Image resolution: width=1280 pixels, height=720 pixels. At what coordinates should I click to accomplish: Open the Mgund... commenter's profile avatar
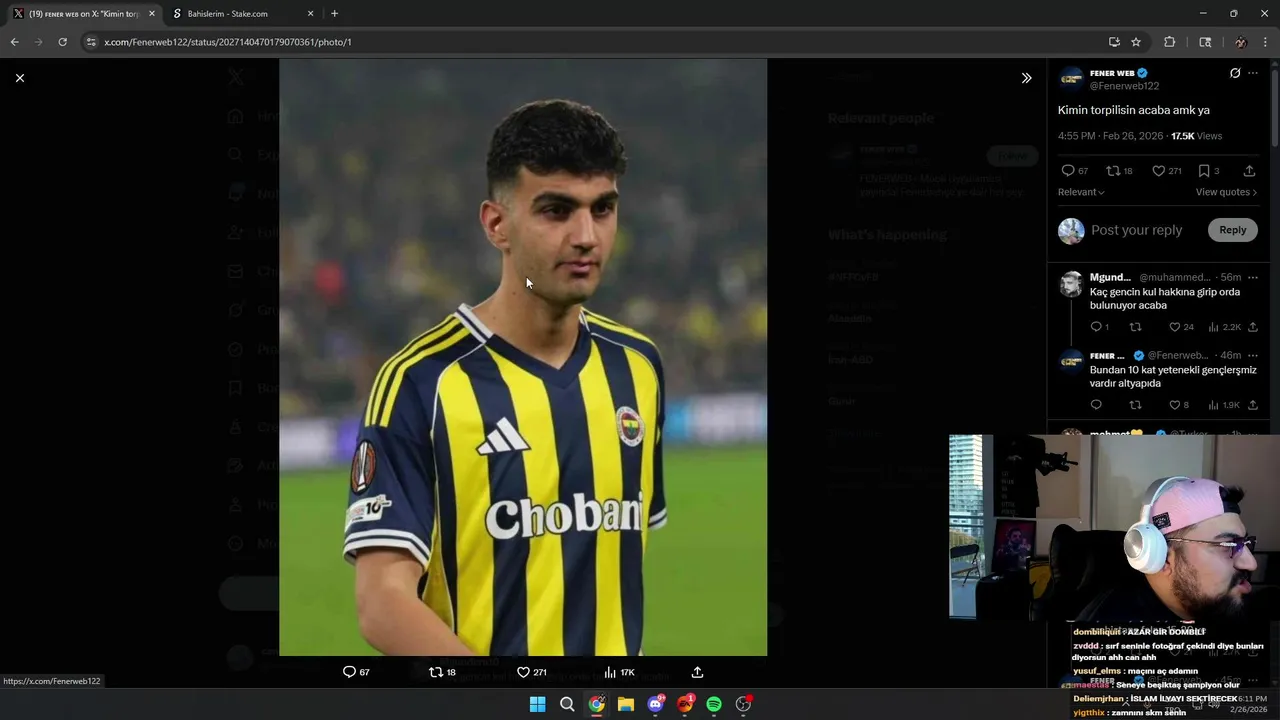tap(1071, 284)
